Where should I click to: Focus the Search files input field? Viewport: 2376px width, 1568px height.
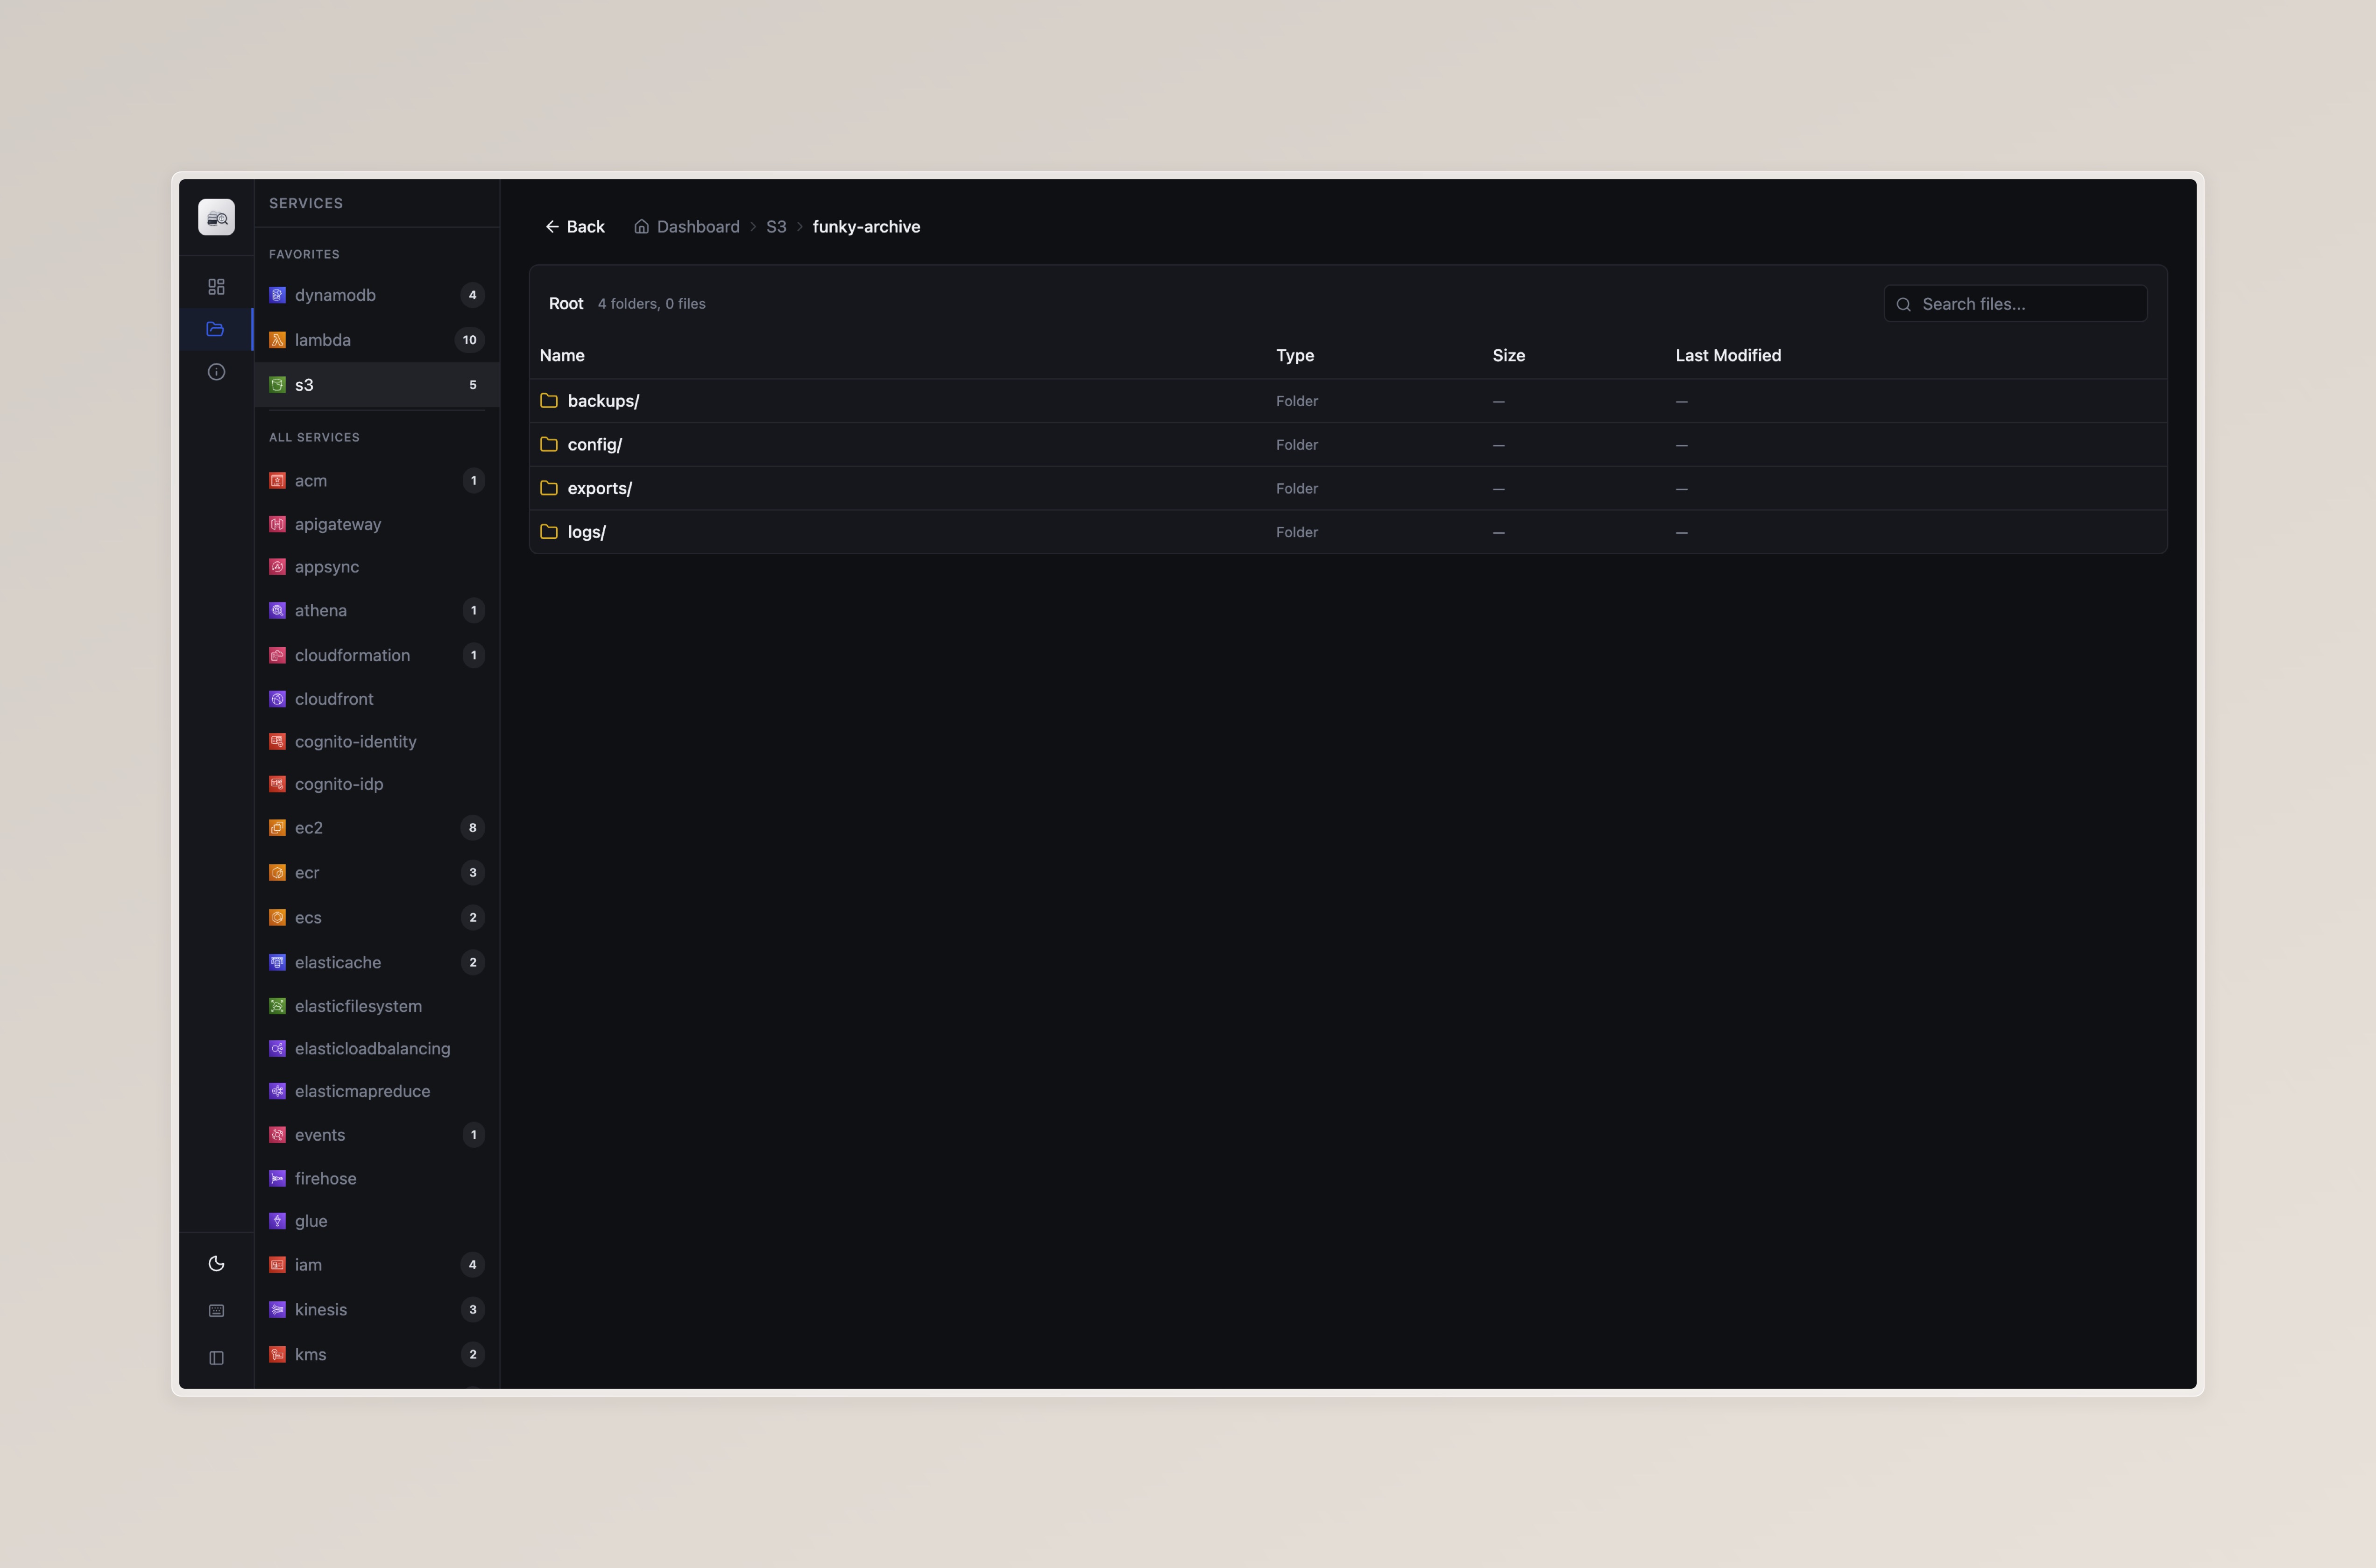tap(2028, 304)
